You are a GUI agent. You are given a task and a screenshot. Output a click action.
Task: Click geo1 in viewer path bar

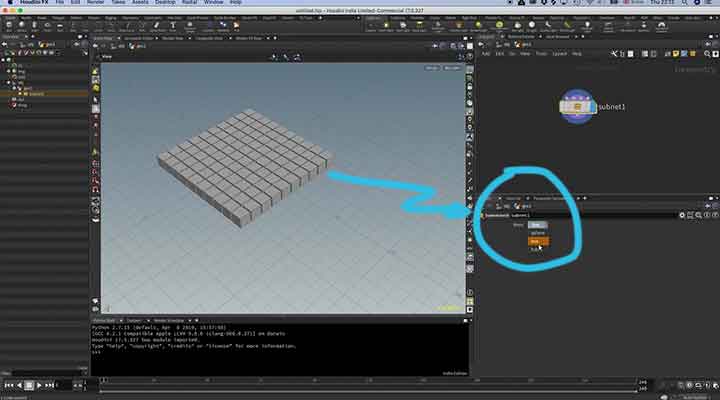click(x=138, y=46)
